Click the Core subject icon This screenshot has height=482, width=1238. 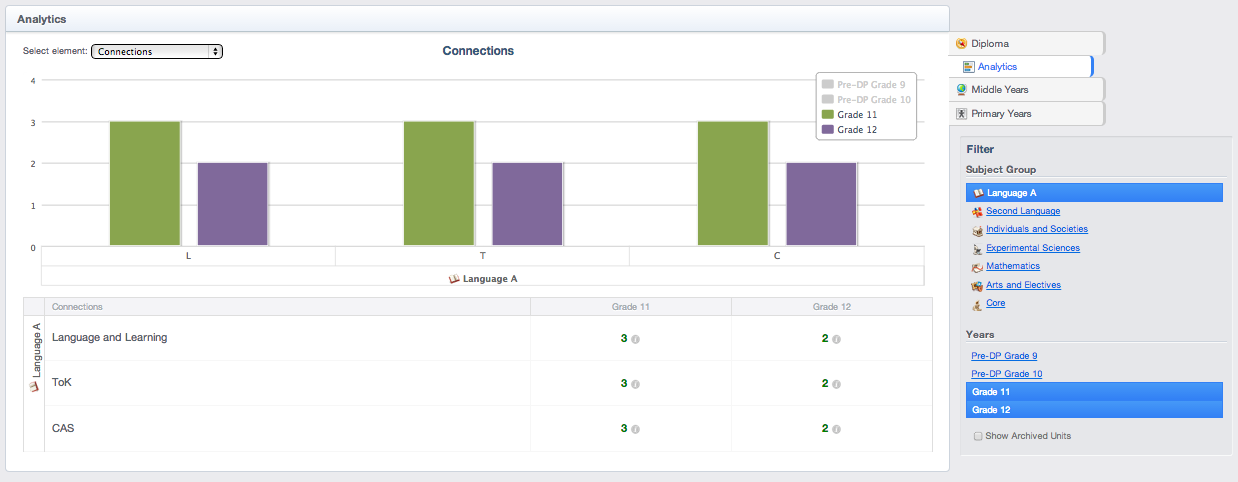(977, 304)
